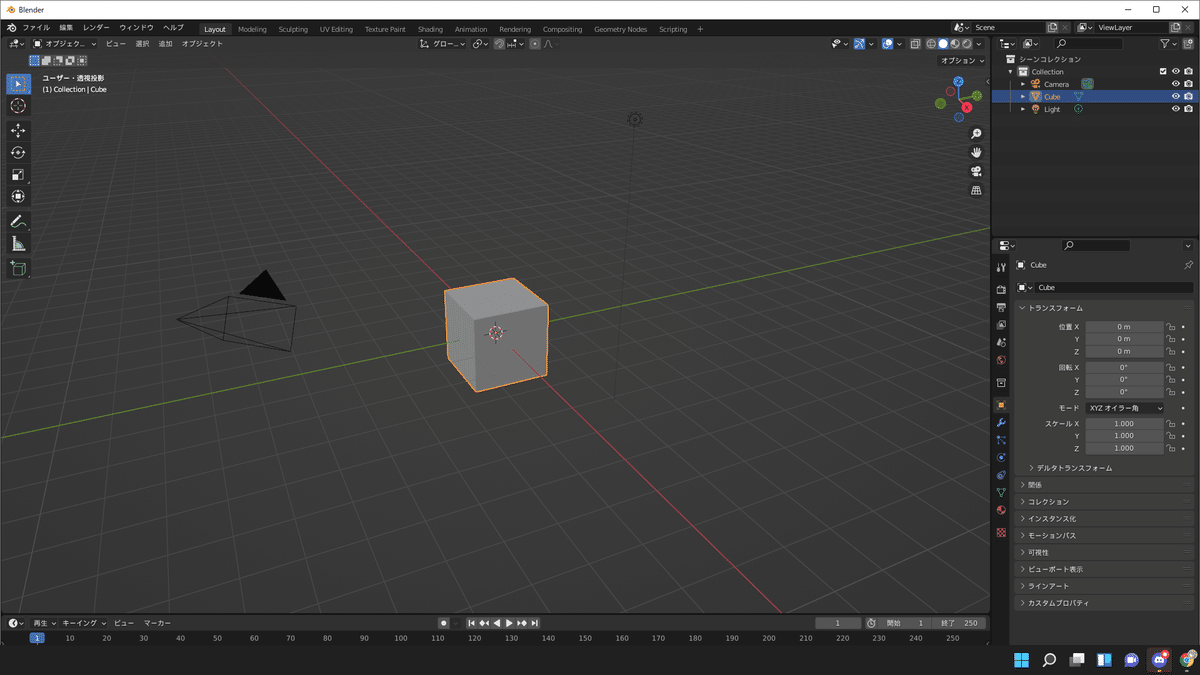Open the Output properties tab

[1001, 307]
